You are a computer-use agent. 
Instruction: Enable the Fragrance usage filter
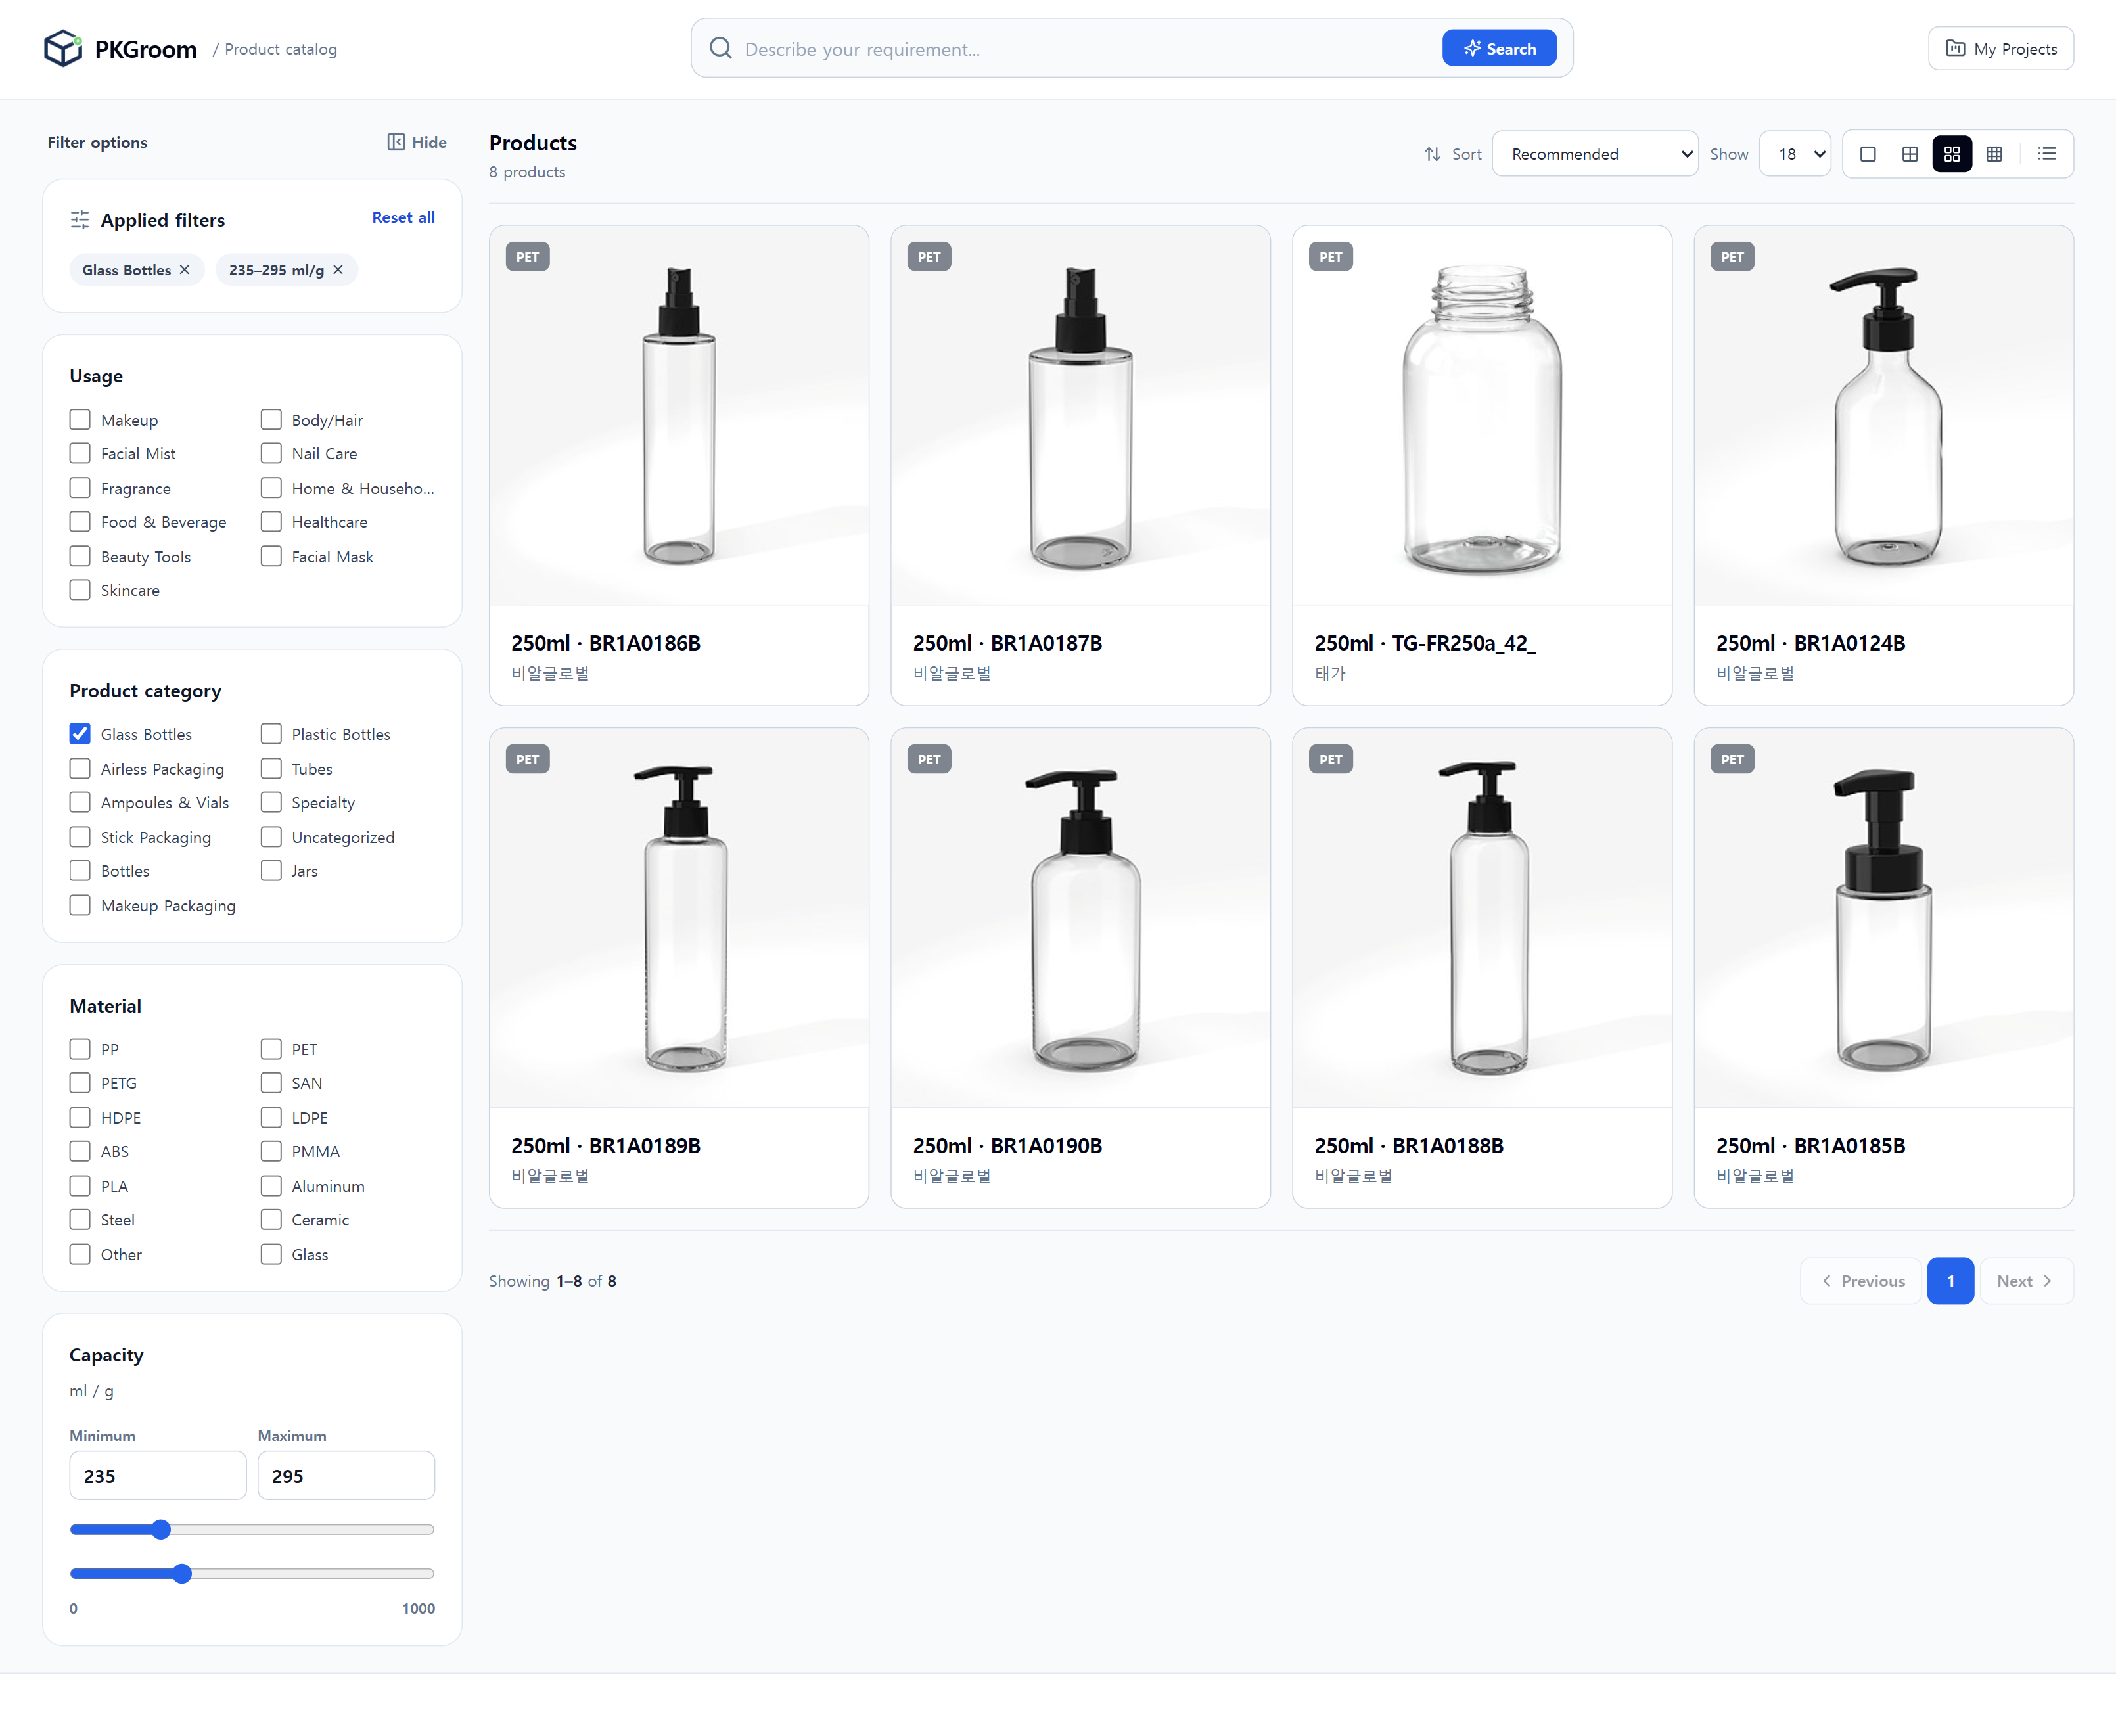(x=80, y=488)
